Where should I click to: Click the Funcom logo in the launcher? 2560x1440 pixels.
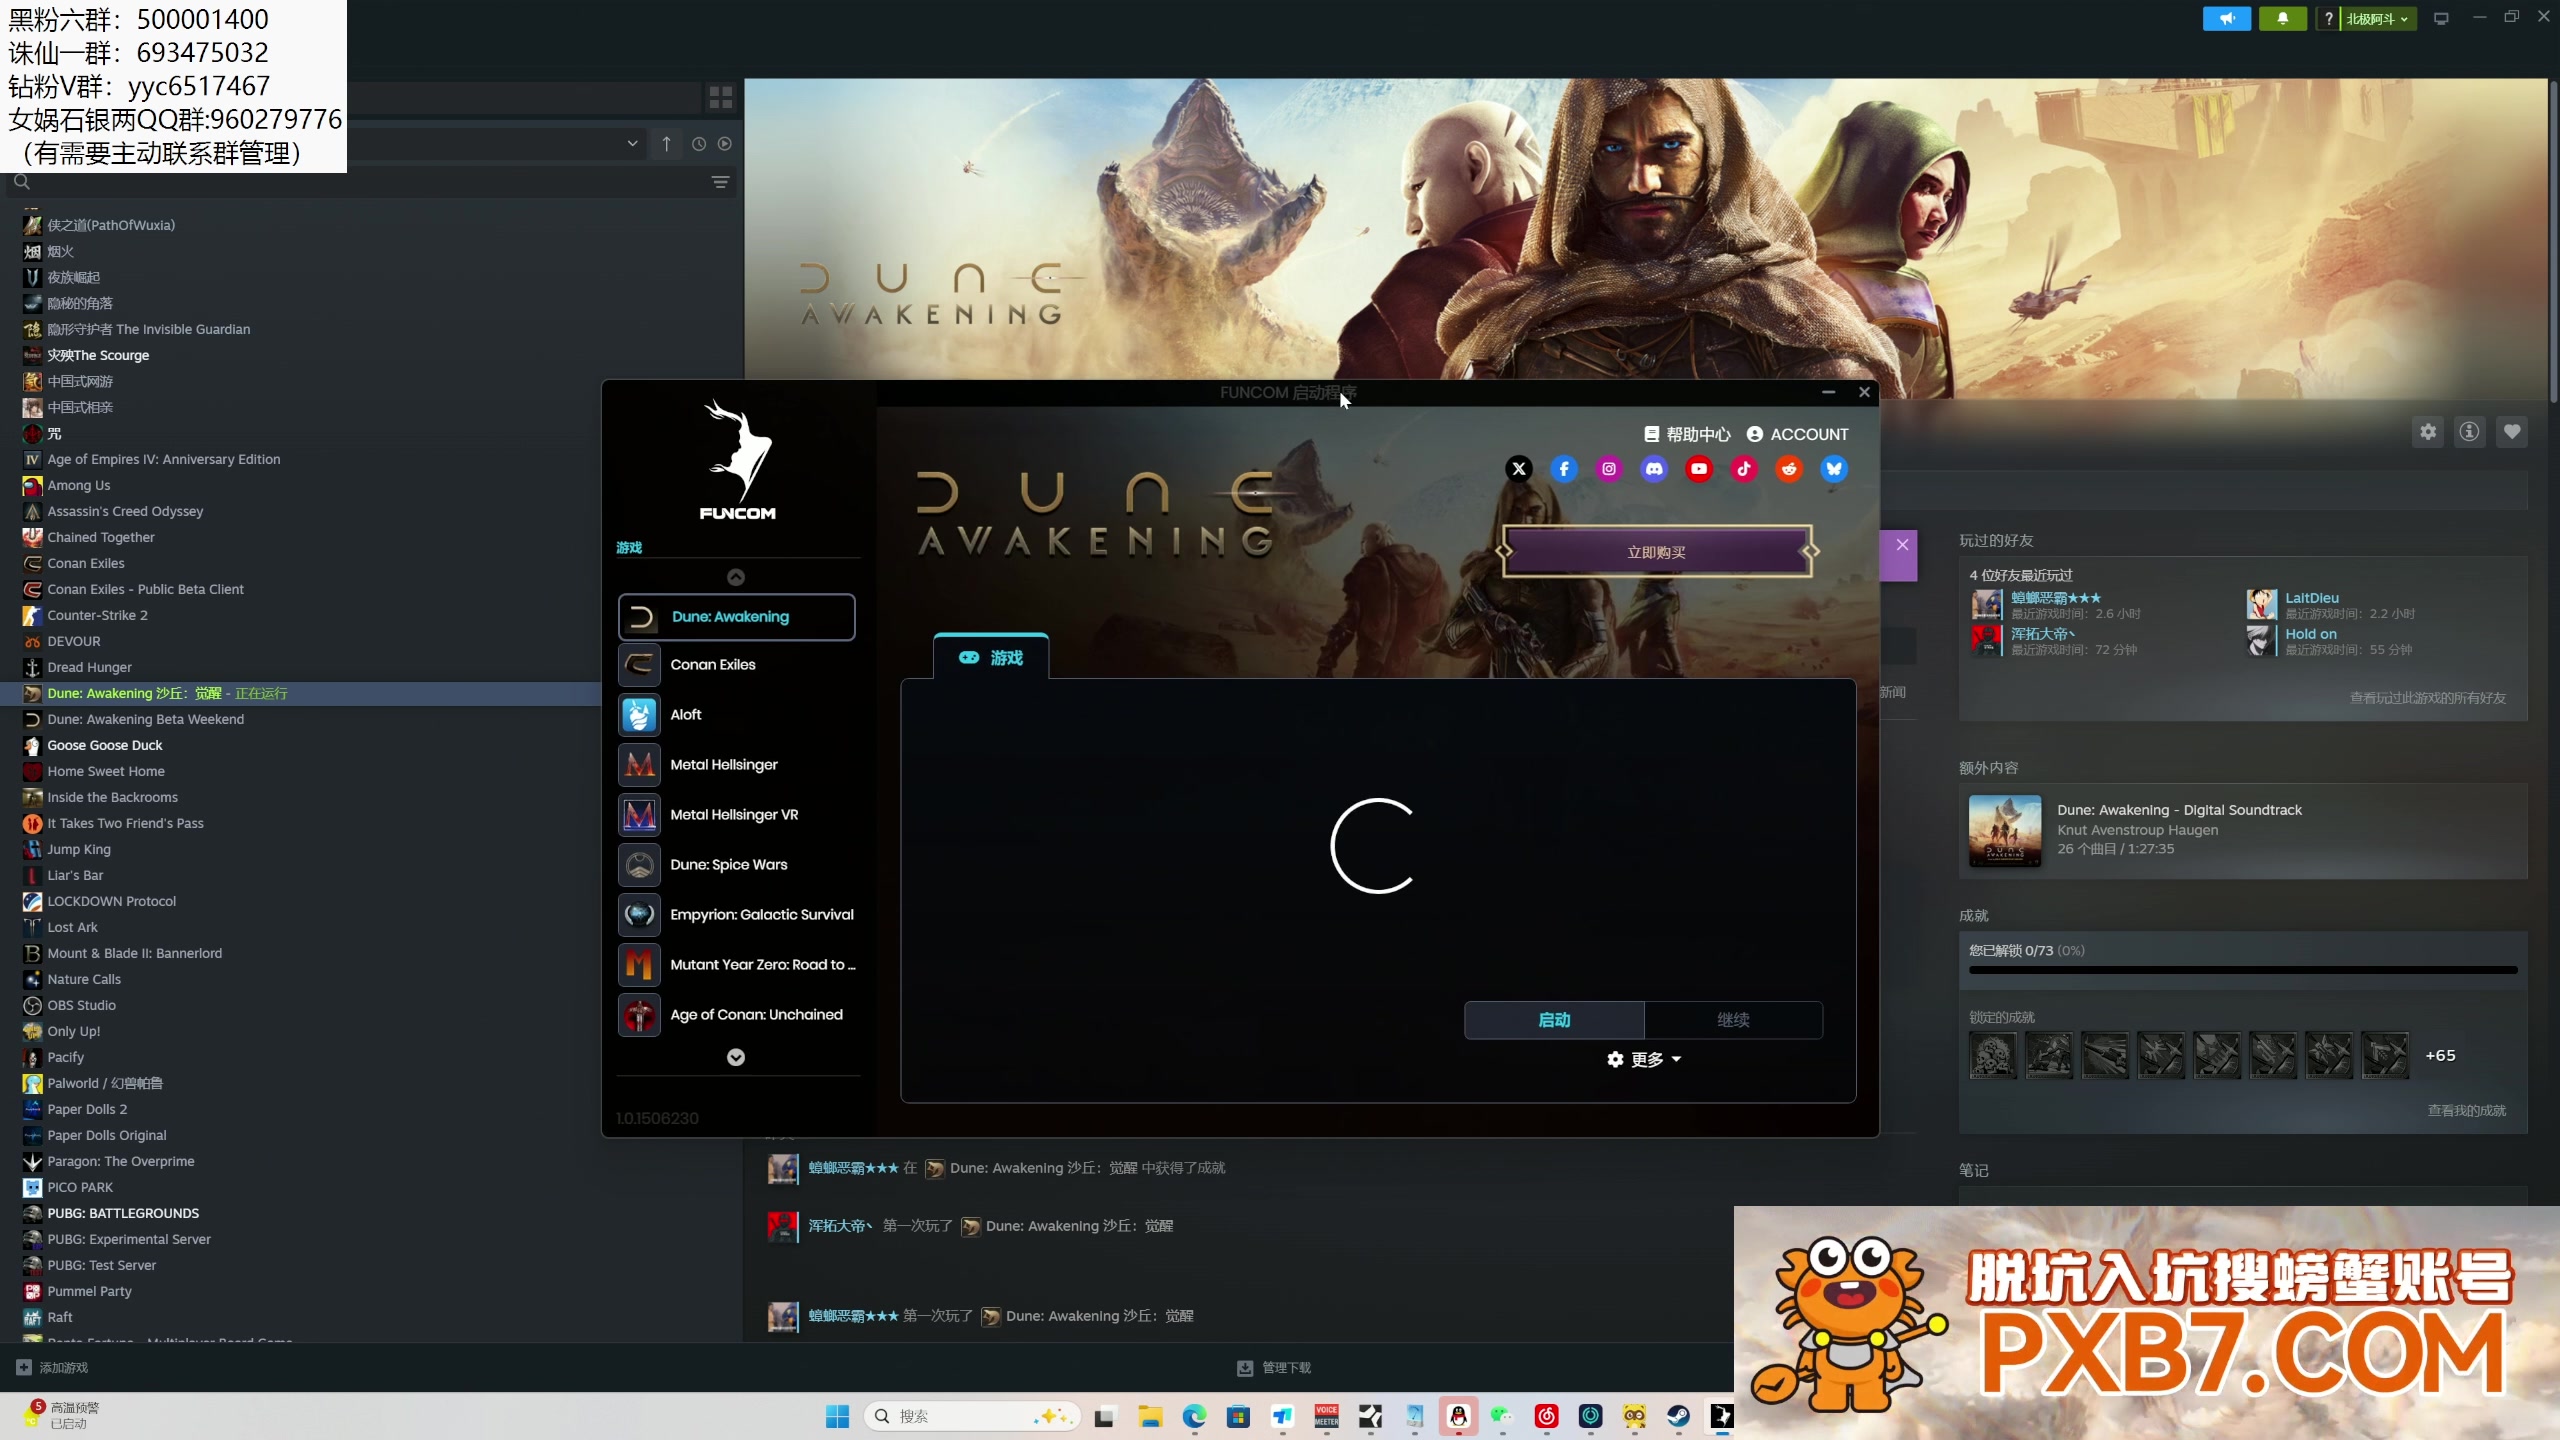738,460
